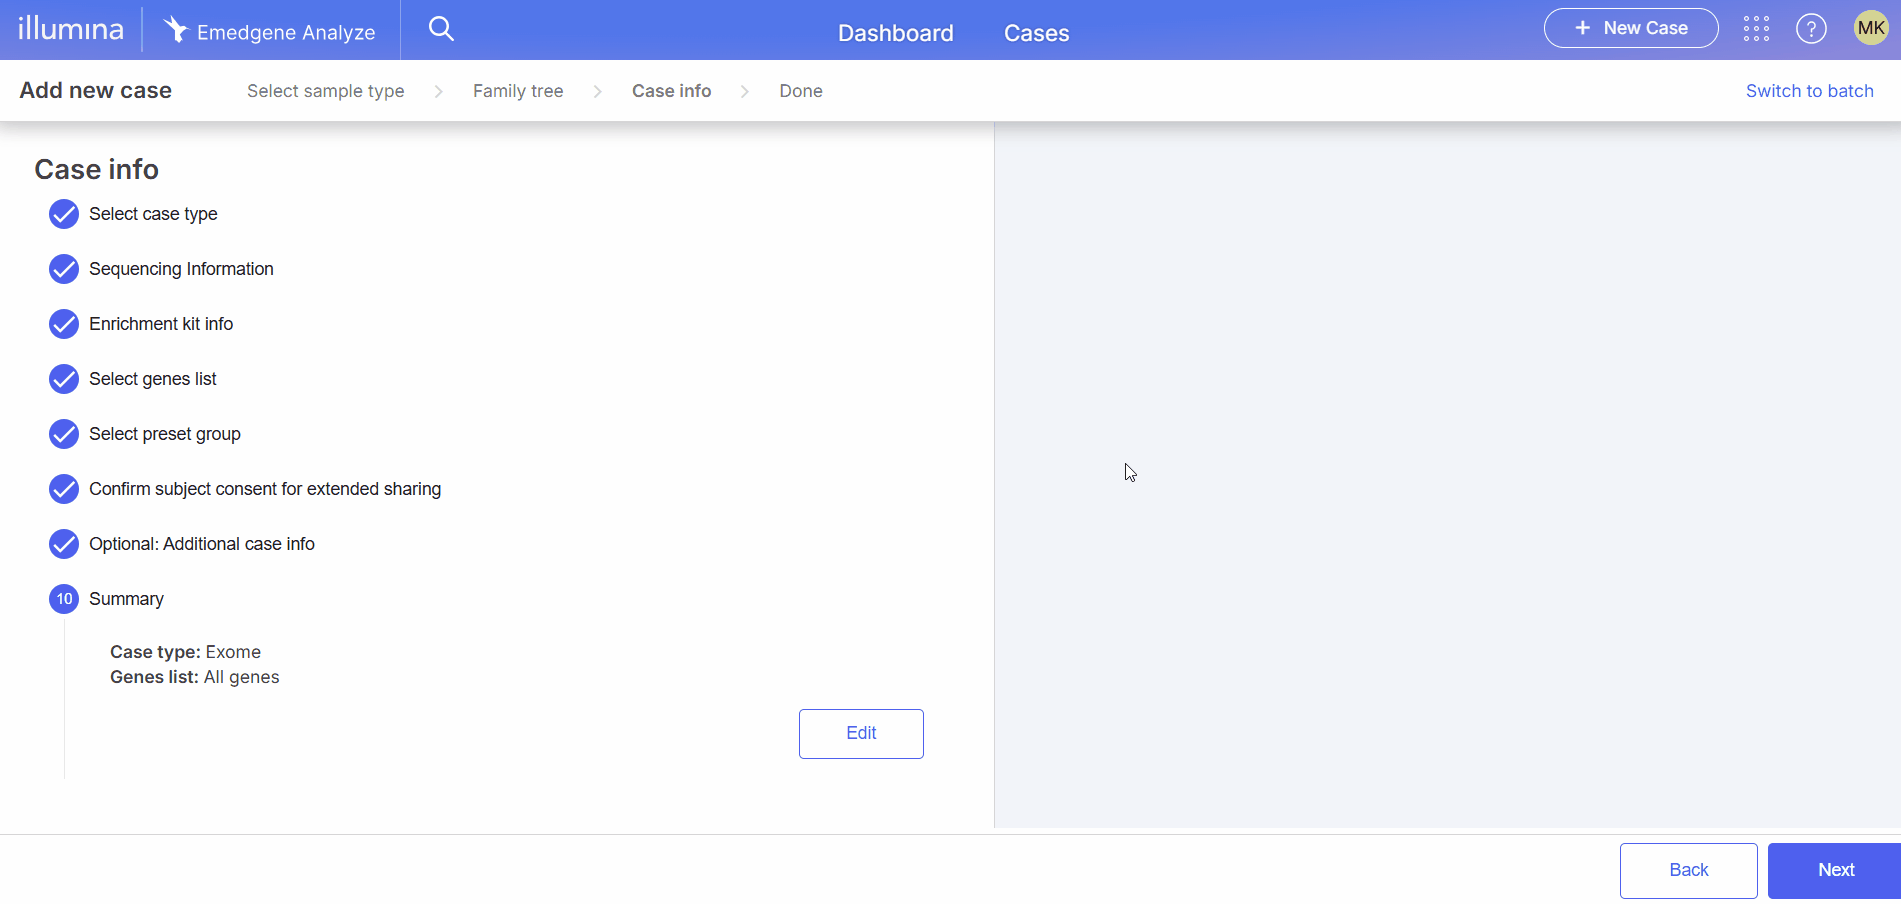The image size is (1901, 904).
Task: Click the step 10 Summary number badge
Action: tap(64, 599)
